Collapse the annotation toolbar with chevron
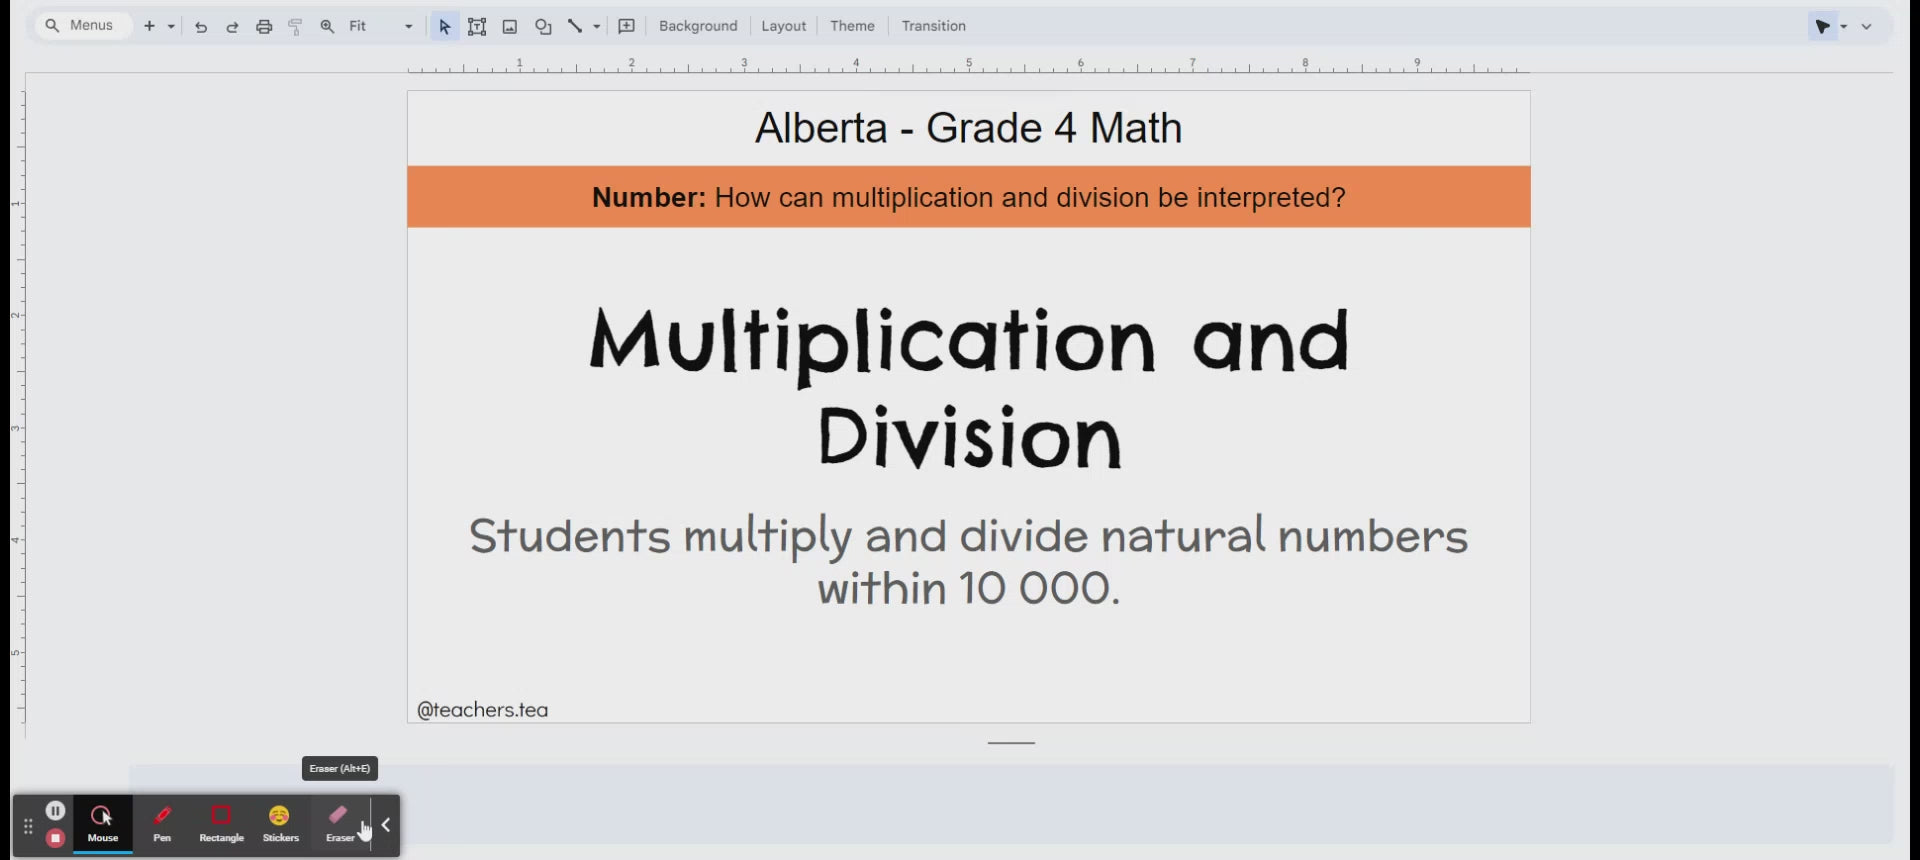Image resolution: width=1920 pixels, height=860 pixels. [386, 825]
